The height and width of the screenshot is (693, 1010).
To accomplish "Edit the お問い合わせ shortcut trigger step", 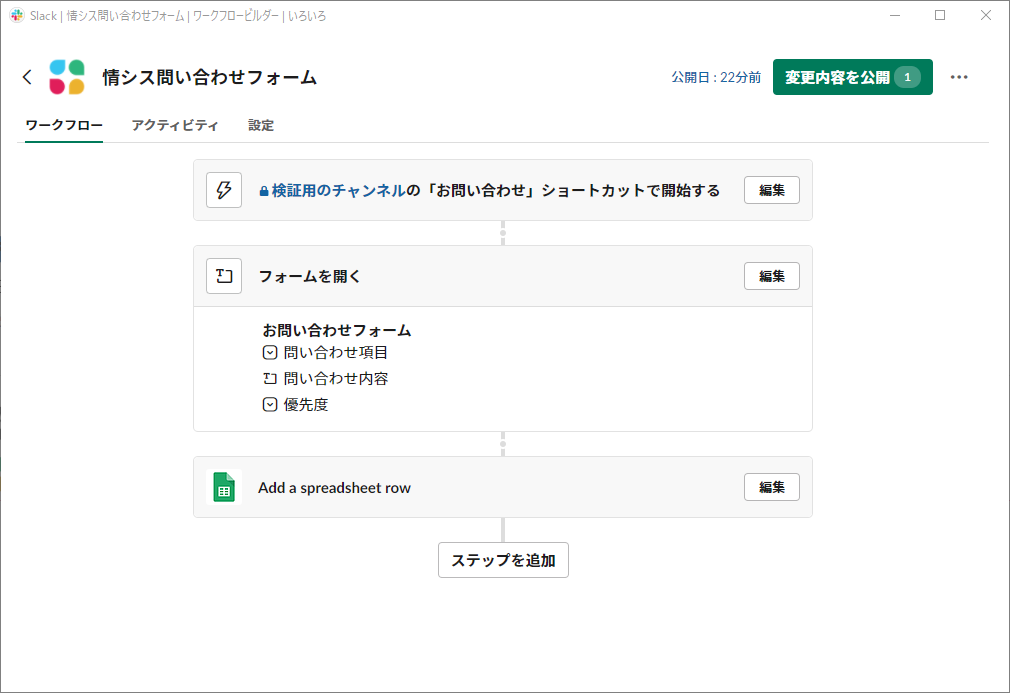I will [x=771, y=190].
